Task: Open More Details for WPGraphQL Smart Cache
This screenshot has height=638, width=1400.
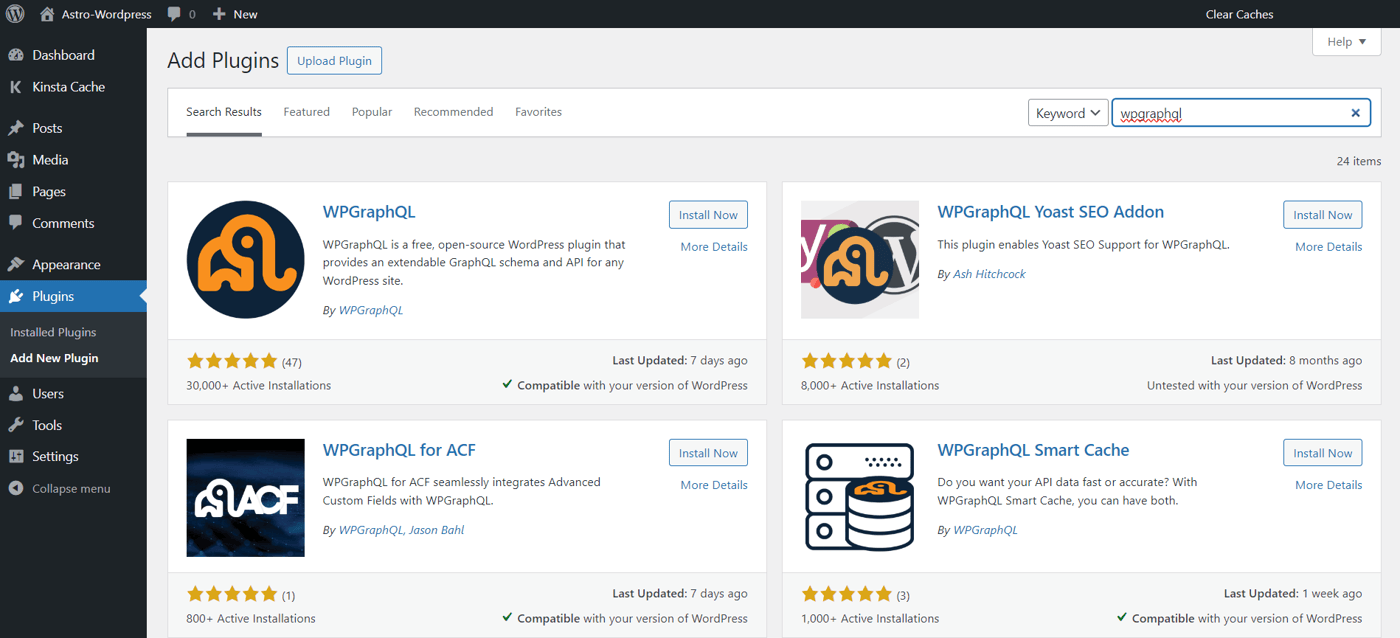Action: (1328, 484)
